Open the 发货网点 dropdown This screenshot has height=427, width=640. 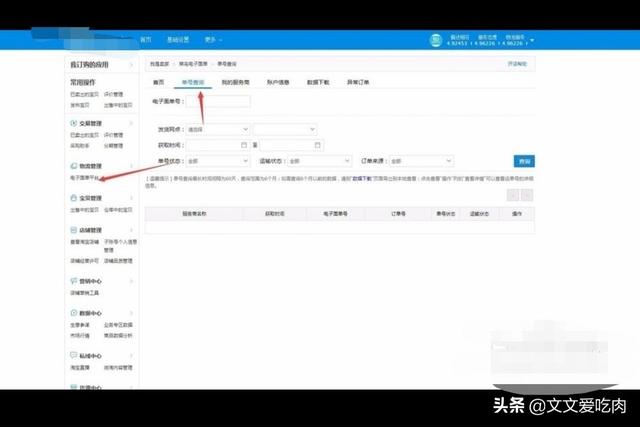pyautogui.click(x=217, y=129)
